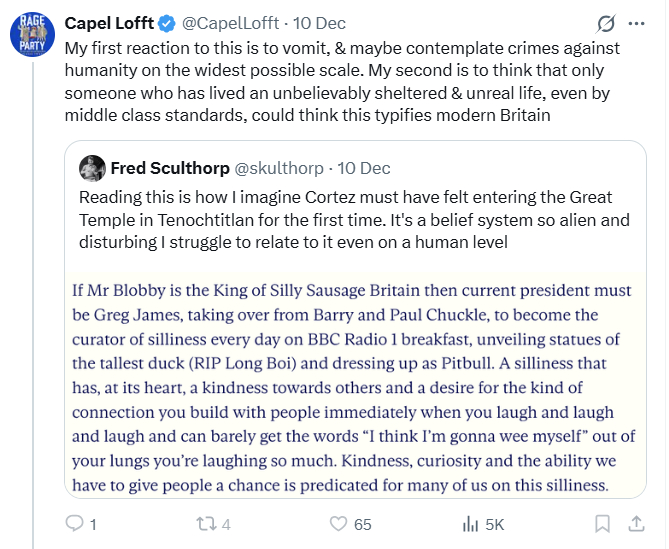Bookmark this tweet
Screen dimensions: 669x549
pos(602,523)
